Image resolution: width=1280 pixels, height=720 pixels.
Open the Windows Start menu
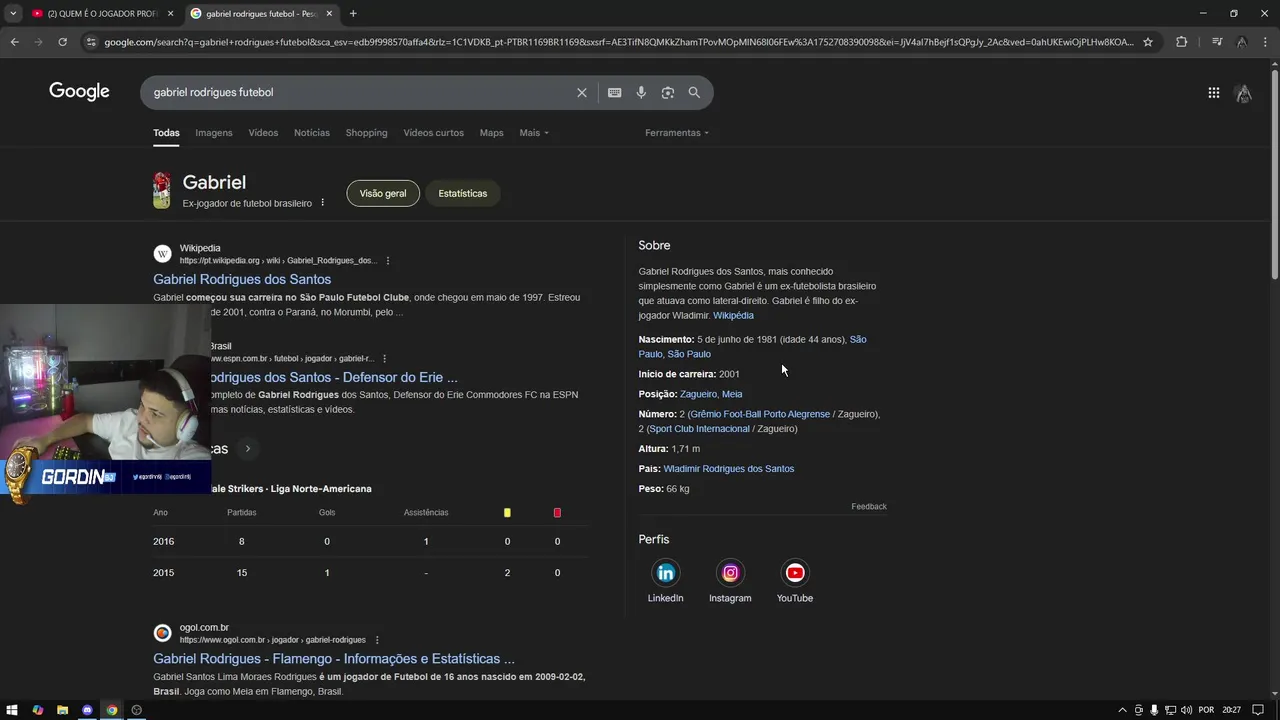(x=13, y=710)
